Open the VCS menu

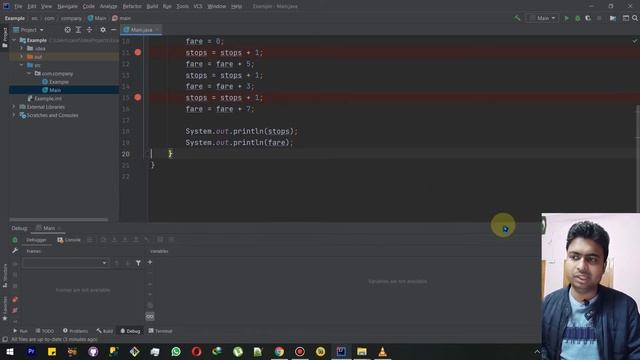click(x=198, y=6)
